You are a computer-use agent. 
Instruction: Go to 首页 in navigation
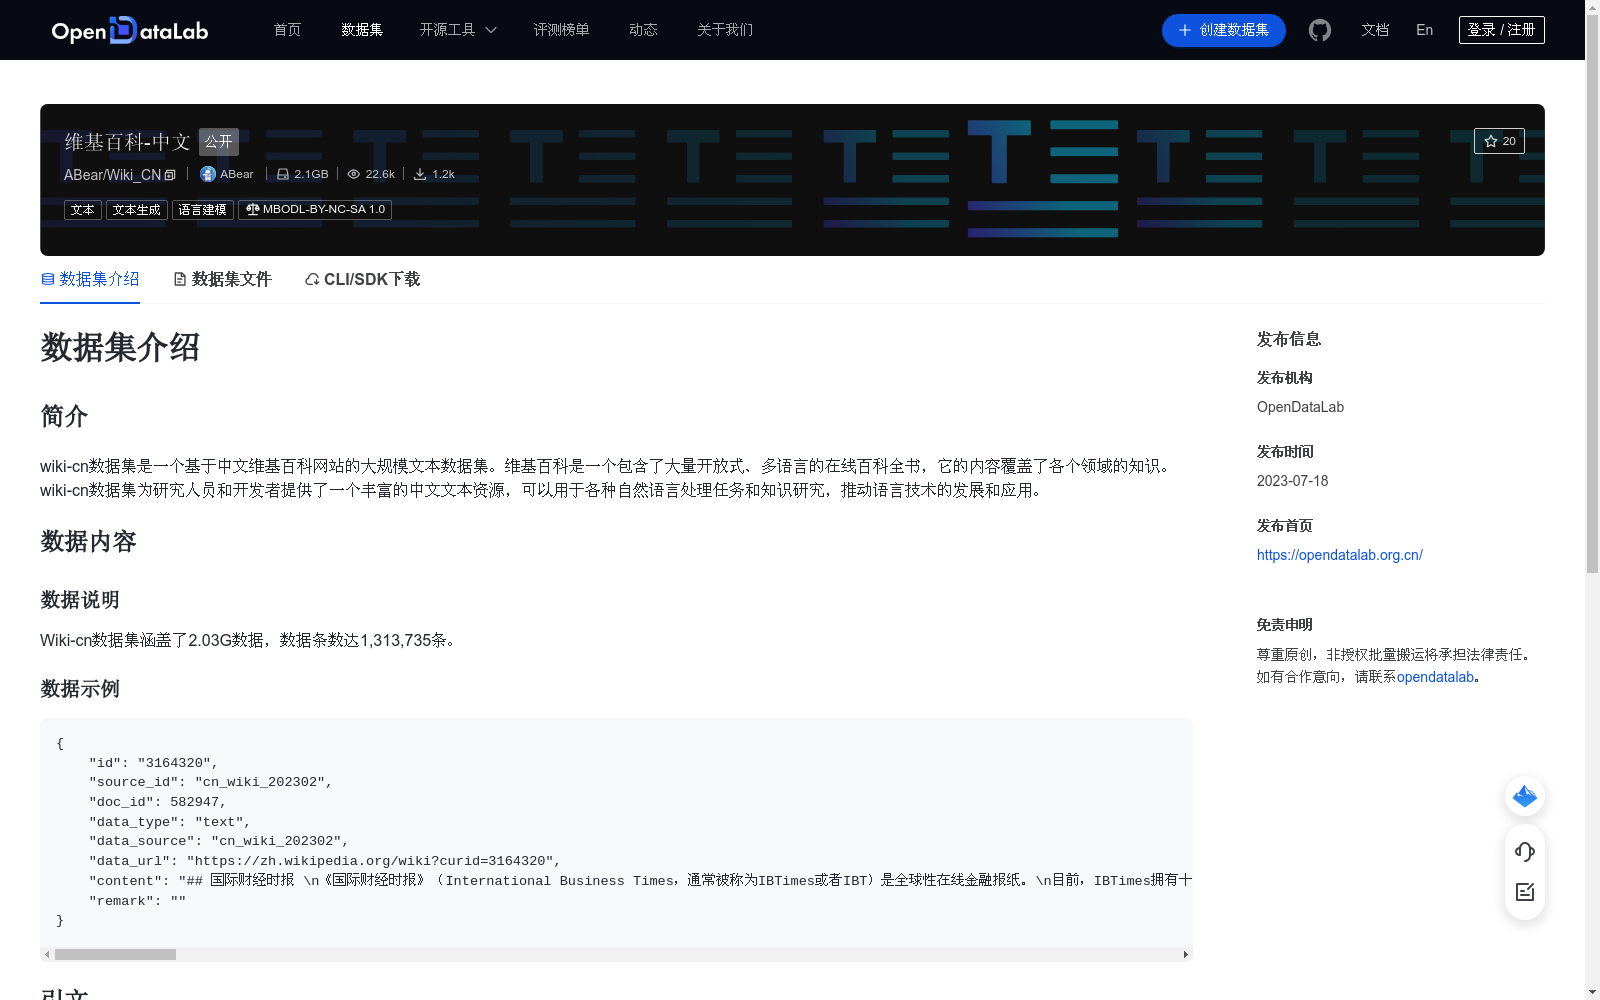287,30
